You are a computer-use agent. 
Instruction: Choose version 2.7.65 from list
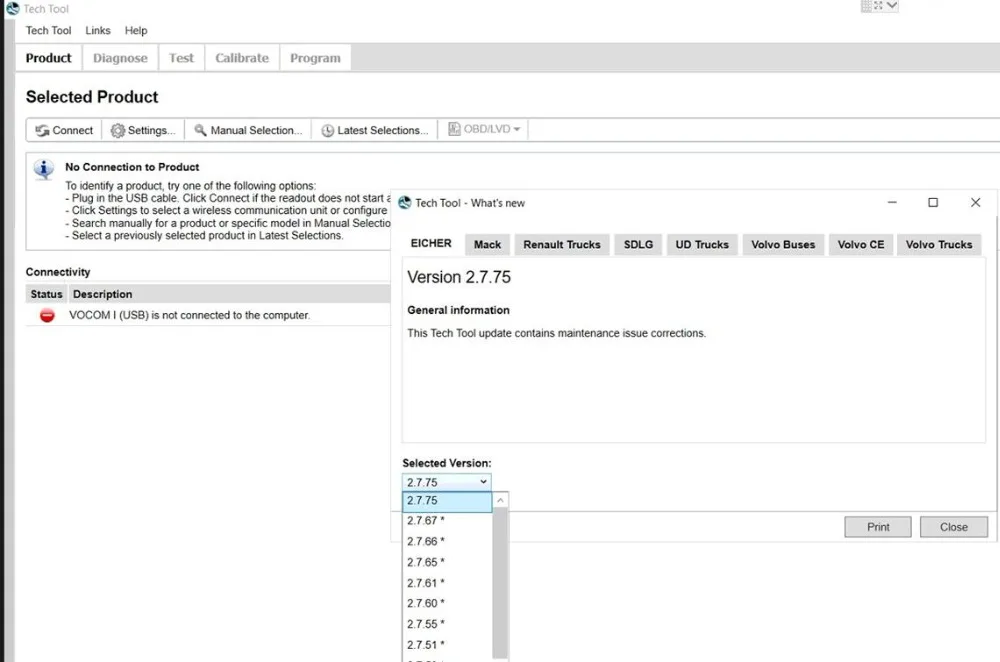[x=447, y=563]
